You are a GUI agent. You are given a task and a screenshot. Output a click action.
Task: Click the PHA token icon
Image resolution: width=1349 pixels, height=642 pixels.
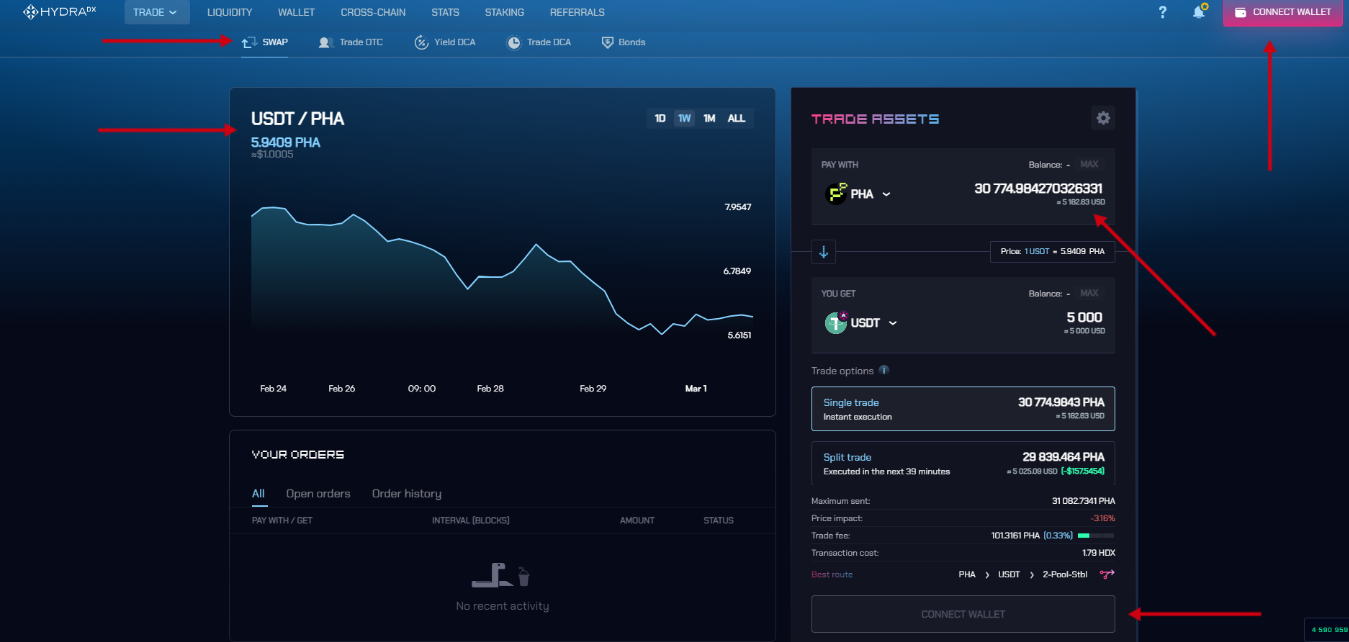pyautogui.click(x=836, y=194)
